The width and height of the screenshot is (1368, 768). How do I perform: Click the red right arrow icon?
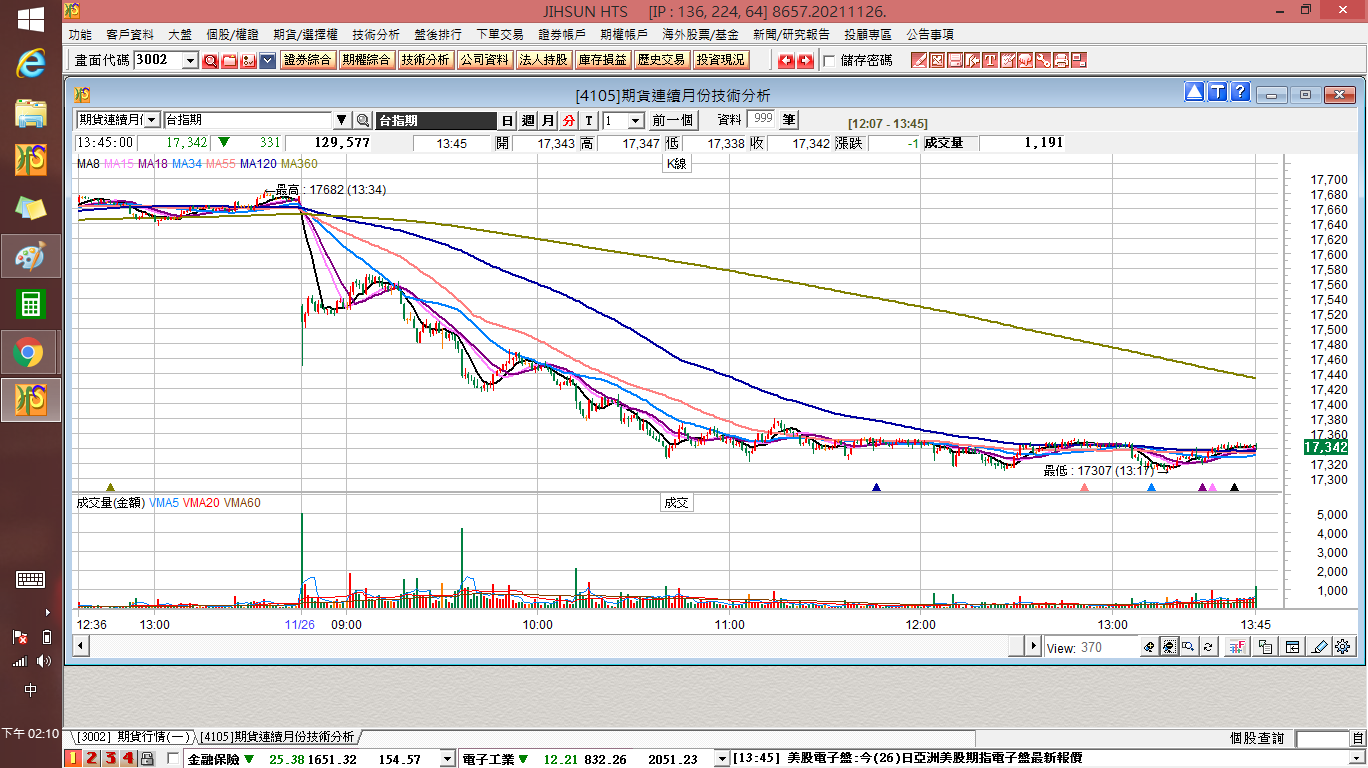tap(805, 61)
